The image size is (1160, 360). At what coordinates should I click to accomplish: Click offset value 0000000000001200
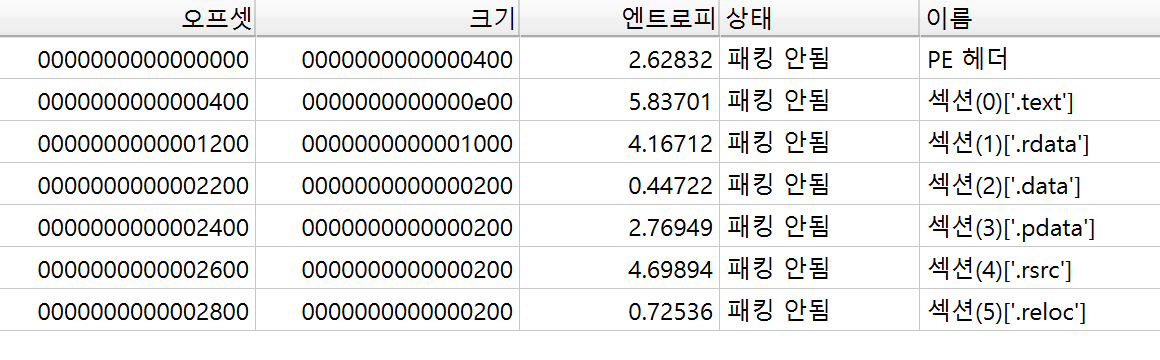pyautogui.click(x=143, y=143)
